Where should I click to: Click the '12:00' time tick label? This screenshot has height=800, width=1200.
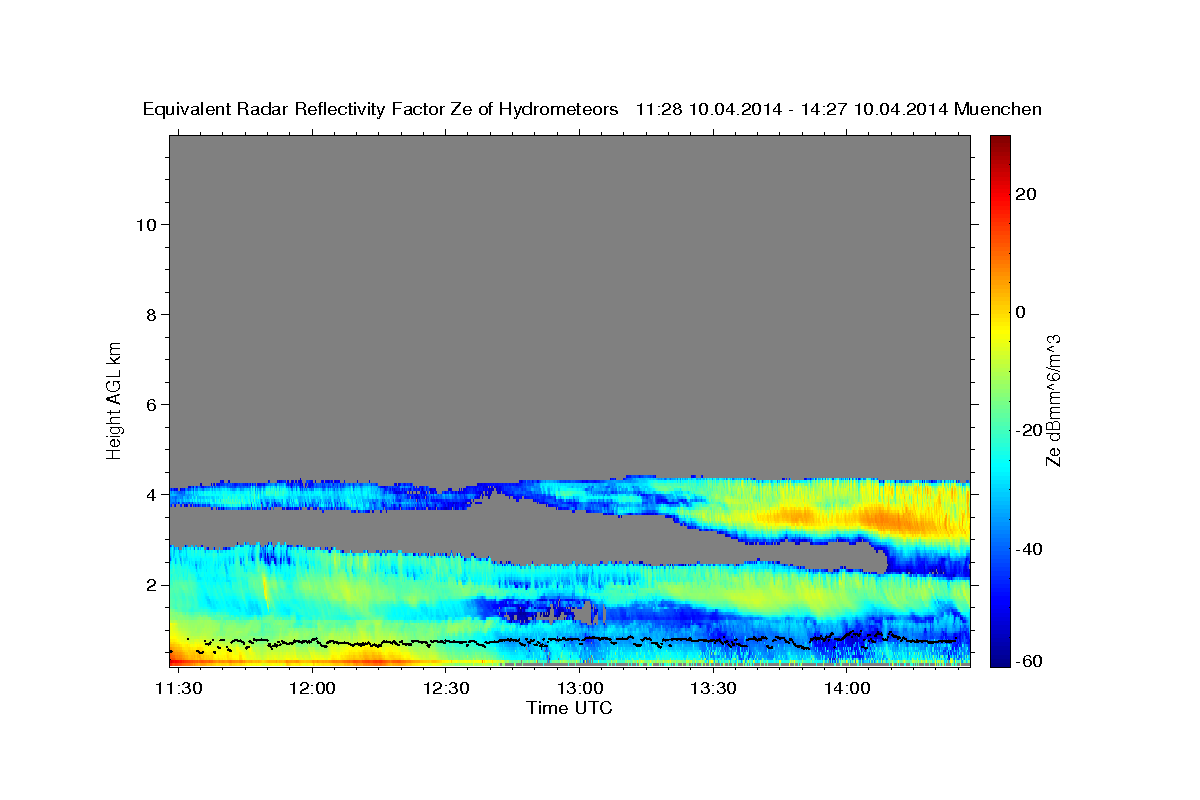312,689
